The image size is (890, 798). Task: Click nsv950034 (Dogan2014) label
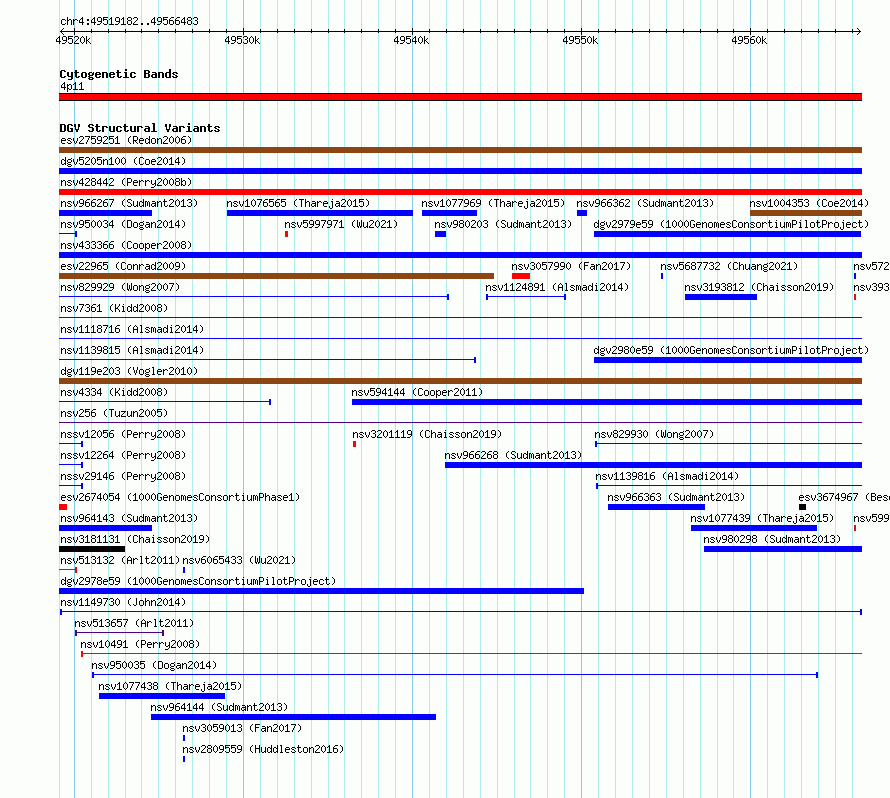pos(123,224)
